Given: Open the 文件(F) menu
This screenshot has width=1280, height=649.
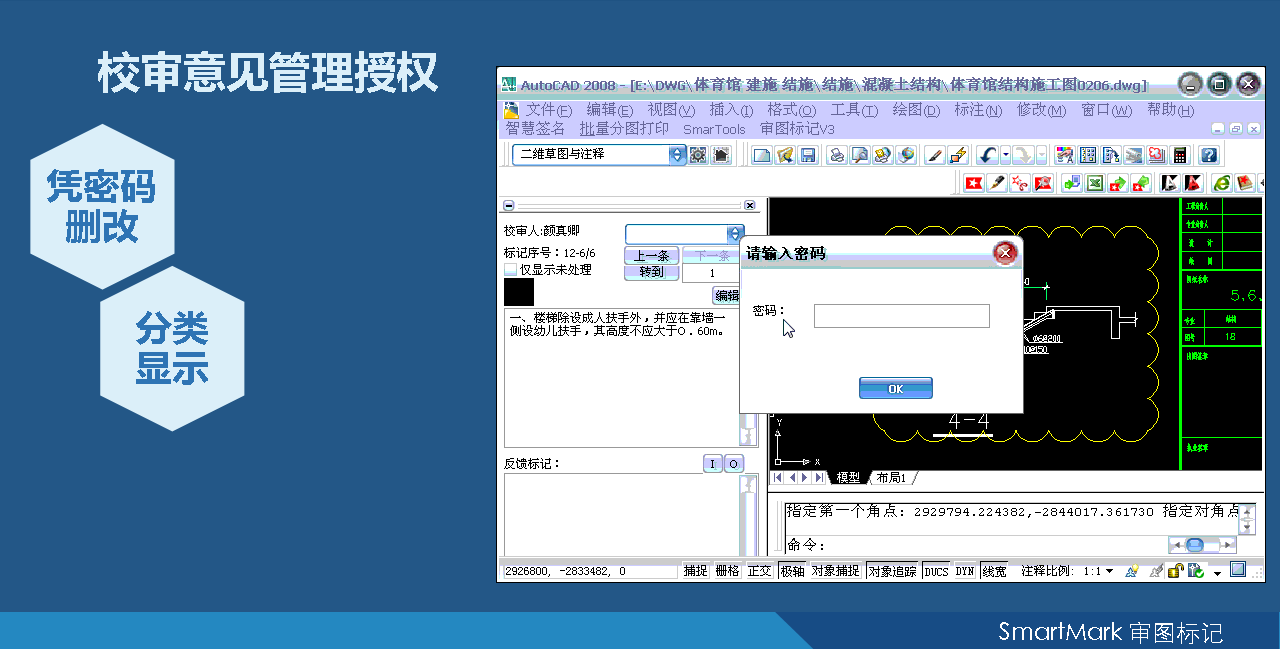Looking at the screenshot, I should pyautogui.click(x=548, y=110).
